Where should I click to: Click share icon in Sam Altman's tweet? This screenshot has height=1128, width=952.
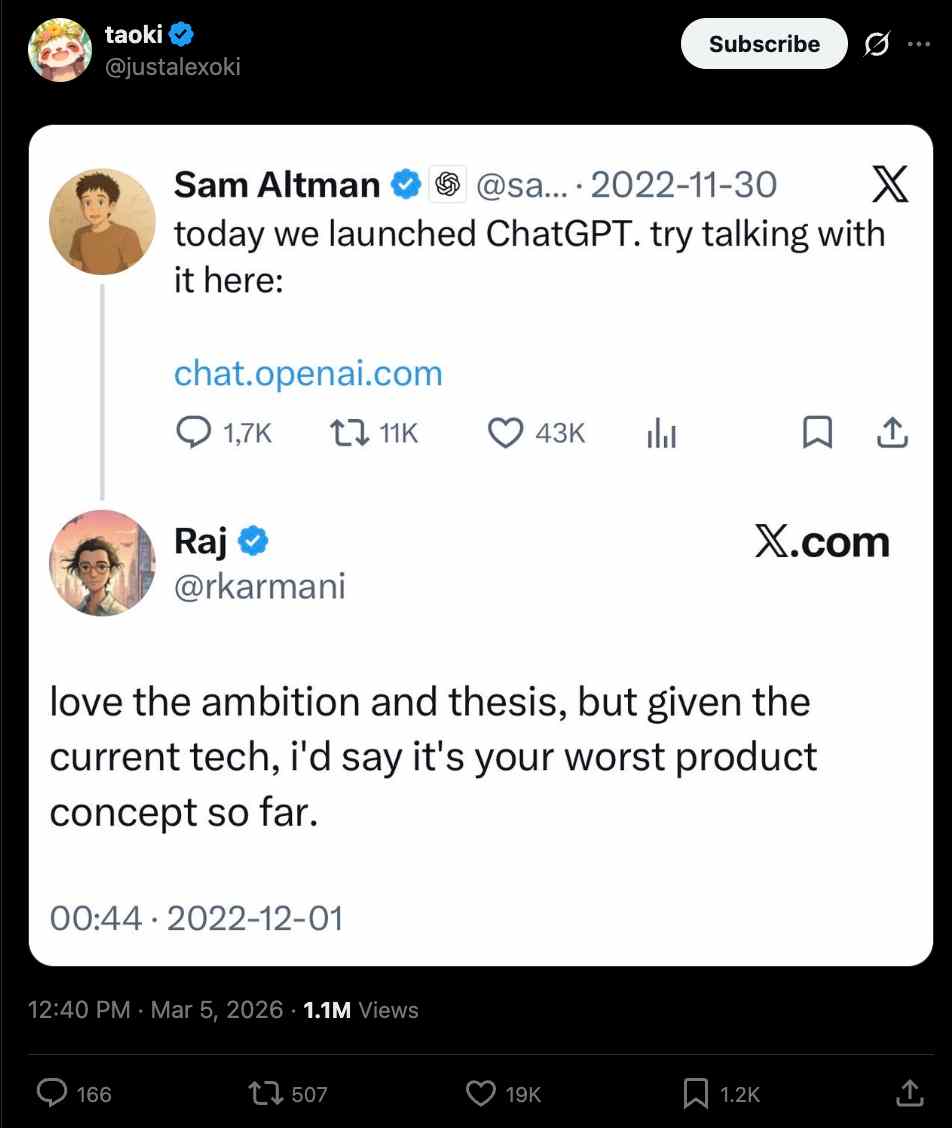click(892, 432)
